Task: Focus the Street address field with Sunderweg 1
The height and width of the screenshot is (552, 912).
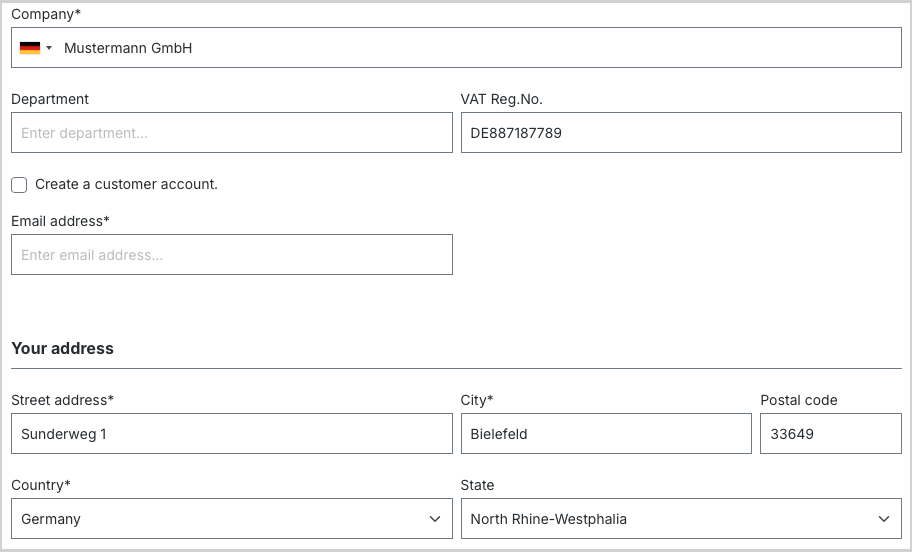Action: 231,433
